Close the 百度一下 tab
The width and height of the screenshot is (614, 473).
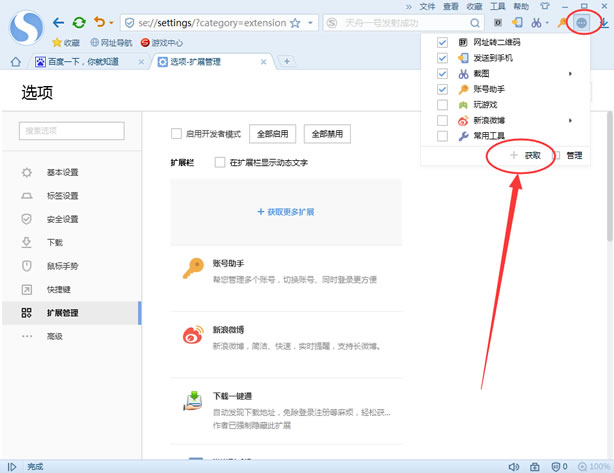[x=141, y=62]
